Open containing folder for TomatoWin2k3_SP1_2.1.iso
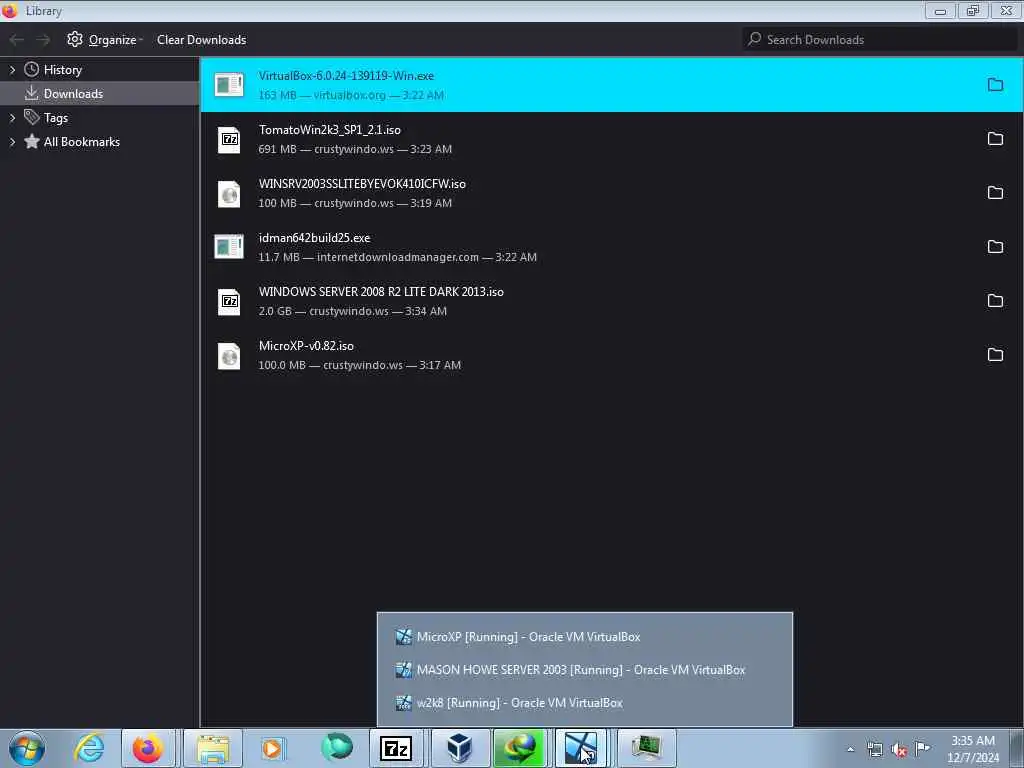The width and height of the screenshot is (1024, 768). pos(995,138)
